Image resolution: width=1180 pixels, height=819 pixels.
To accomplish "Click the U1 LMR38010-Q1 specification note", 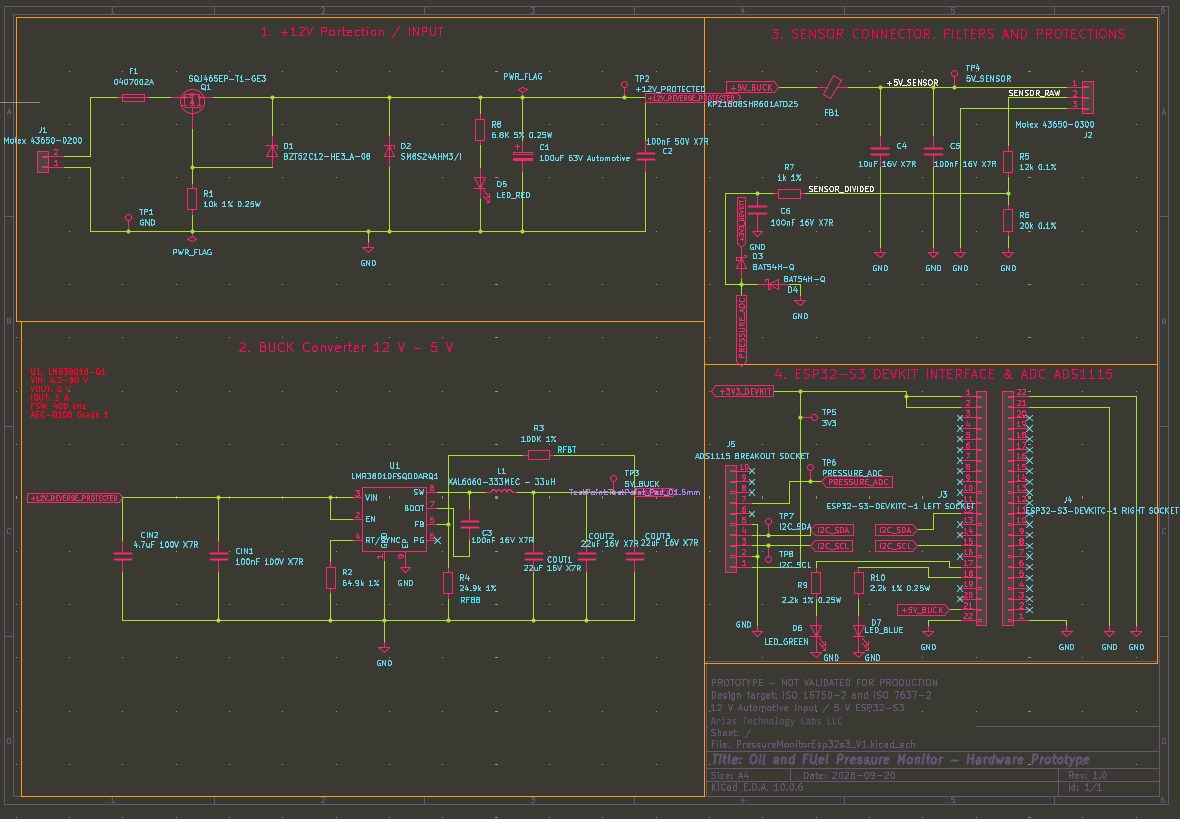I will (69, 393).
